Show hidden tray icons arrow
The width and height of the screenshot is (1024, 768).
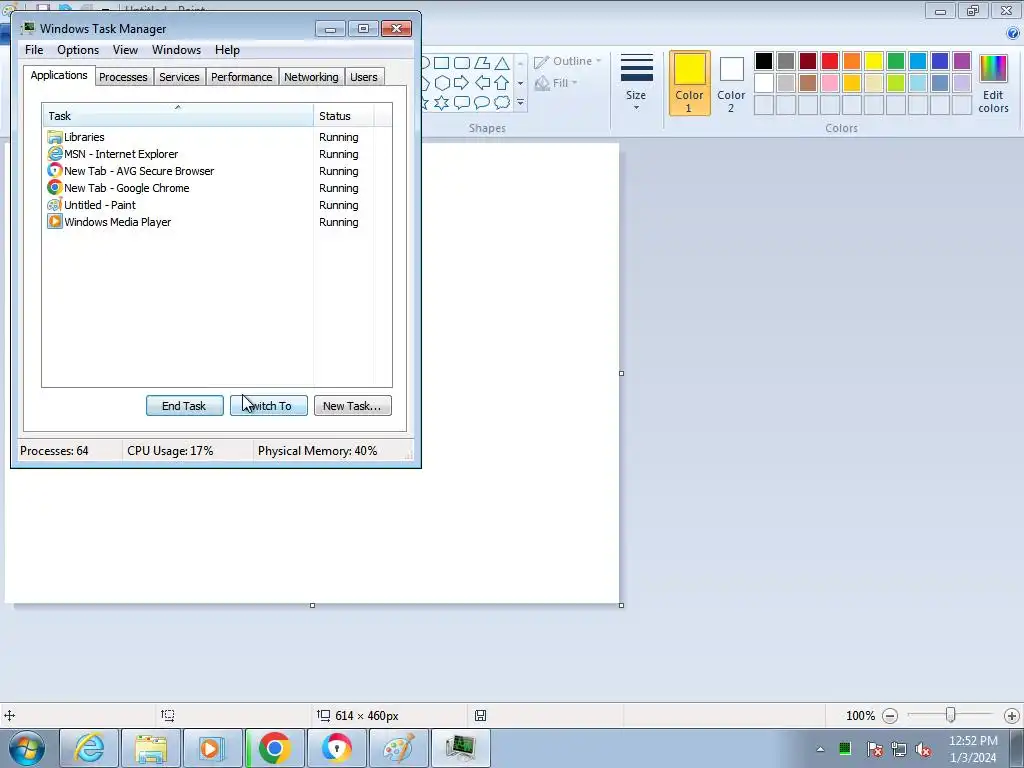pyautogui.click(x=820, y=749)
